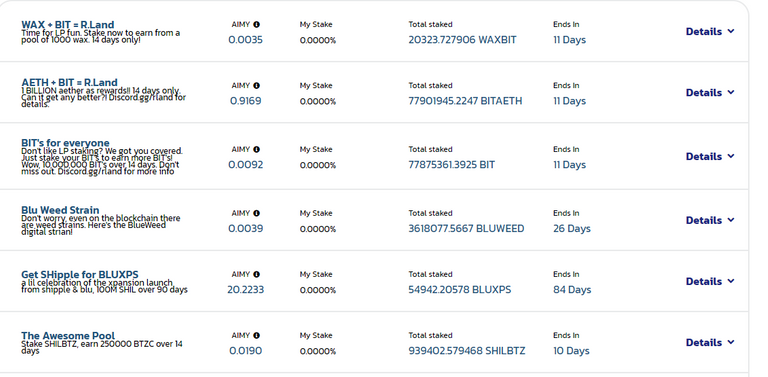Expand Details for The Awesome Pool
The image size is (768, 377).
click(x=710, y=343)
